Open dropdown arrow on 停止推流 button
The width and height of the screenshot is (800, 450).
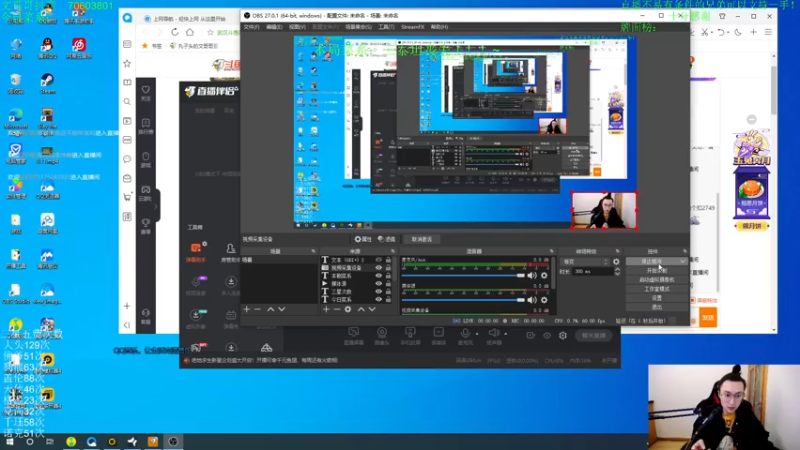coord(682,261)
